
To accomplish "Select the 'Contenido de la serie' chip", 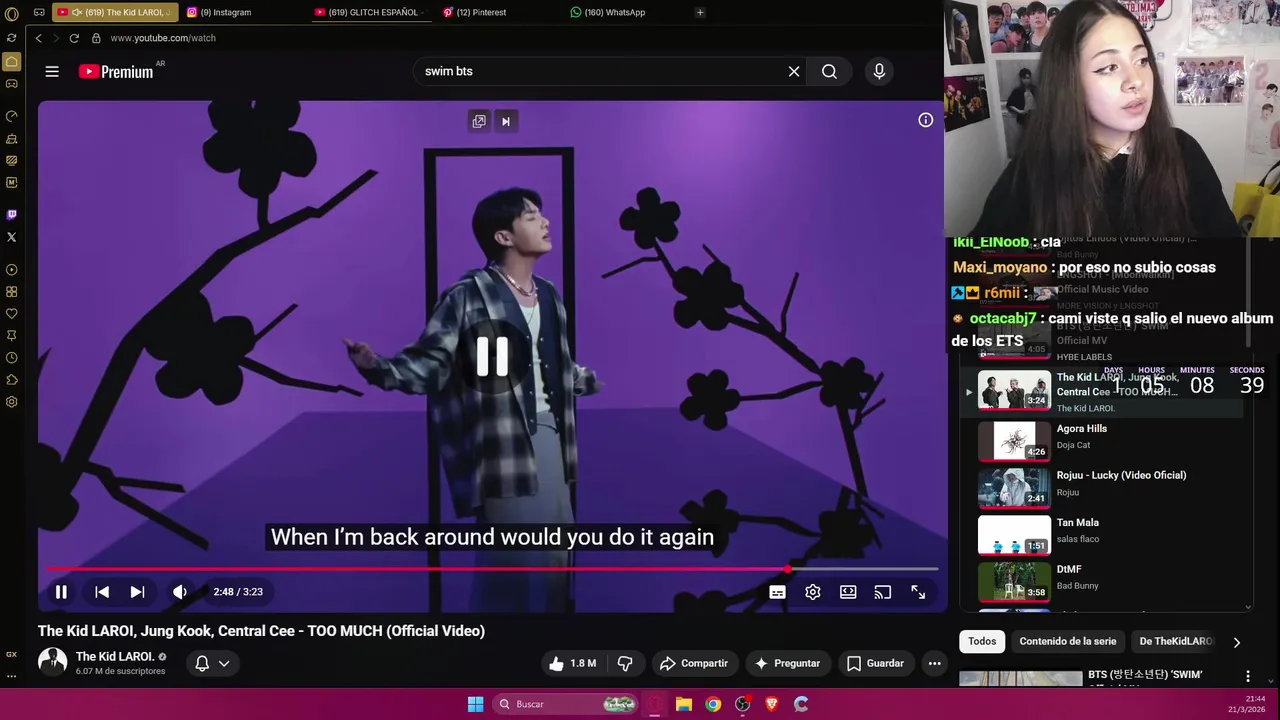I will point(1068,642).
